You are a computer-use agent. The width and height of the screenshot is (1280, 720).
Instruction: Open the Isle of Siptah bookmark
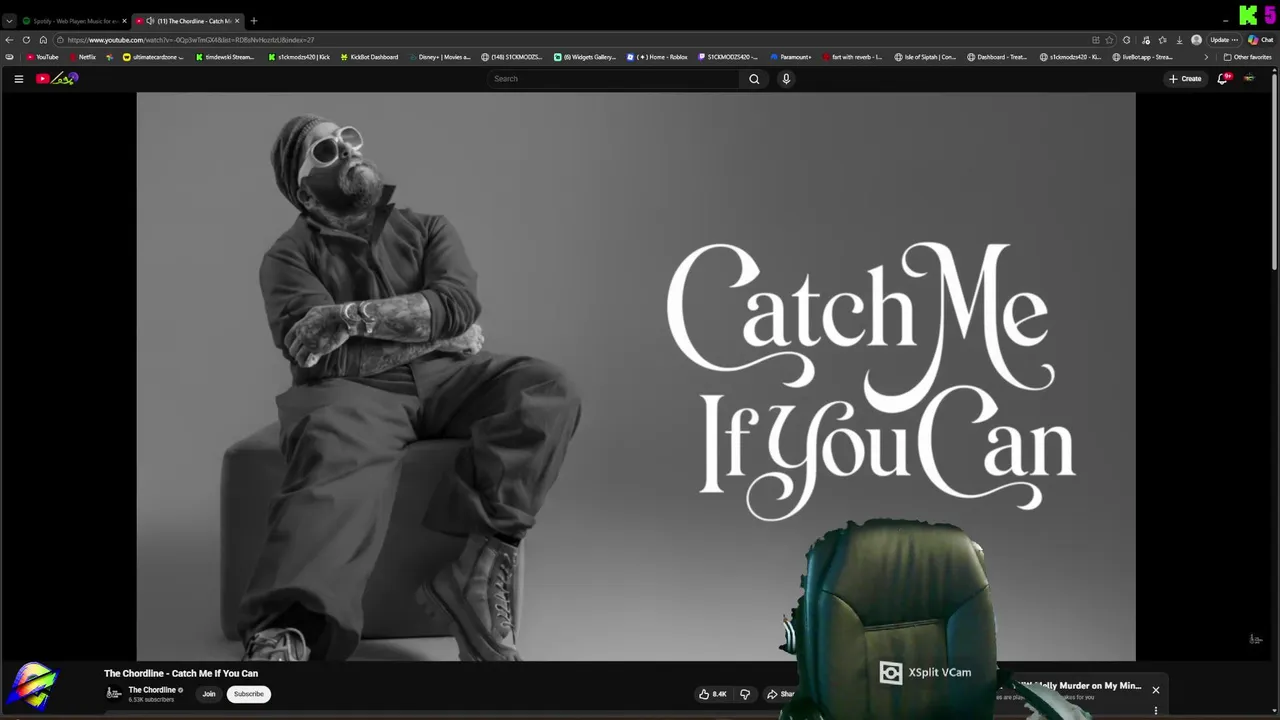(925, 57)
